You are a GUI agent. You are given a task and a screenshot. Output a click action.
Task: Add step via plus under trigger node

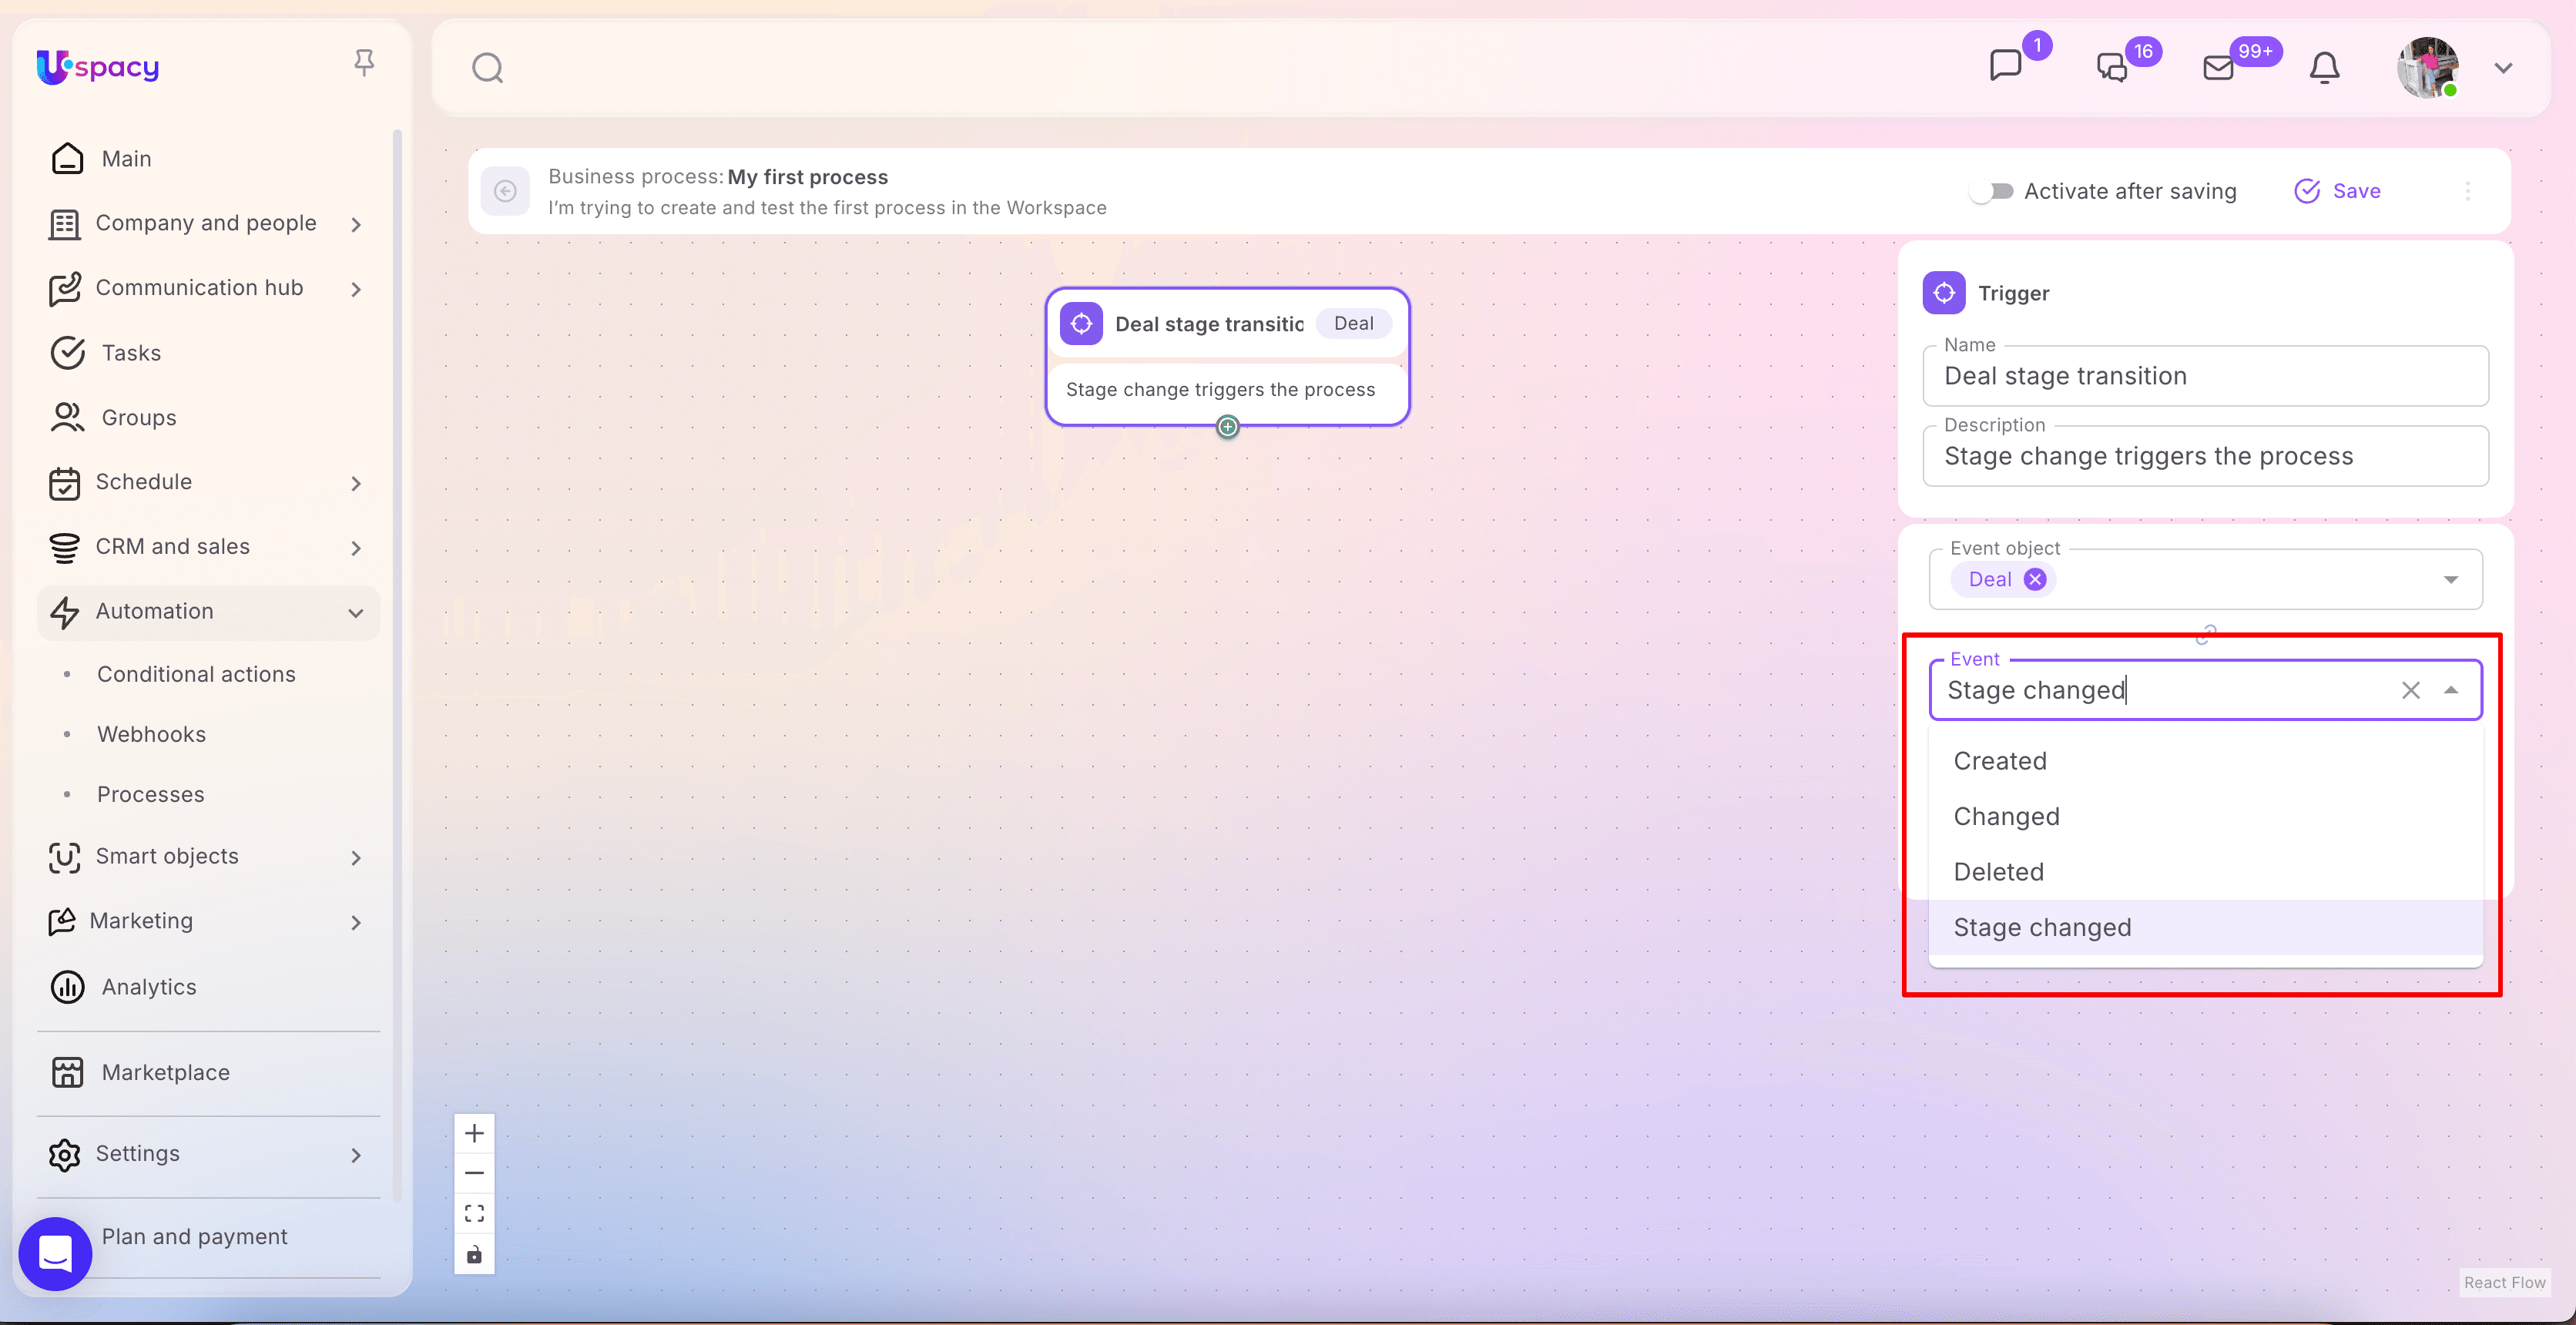pyautogui.click(x=1227, y=427)
